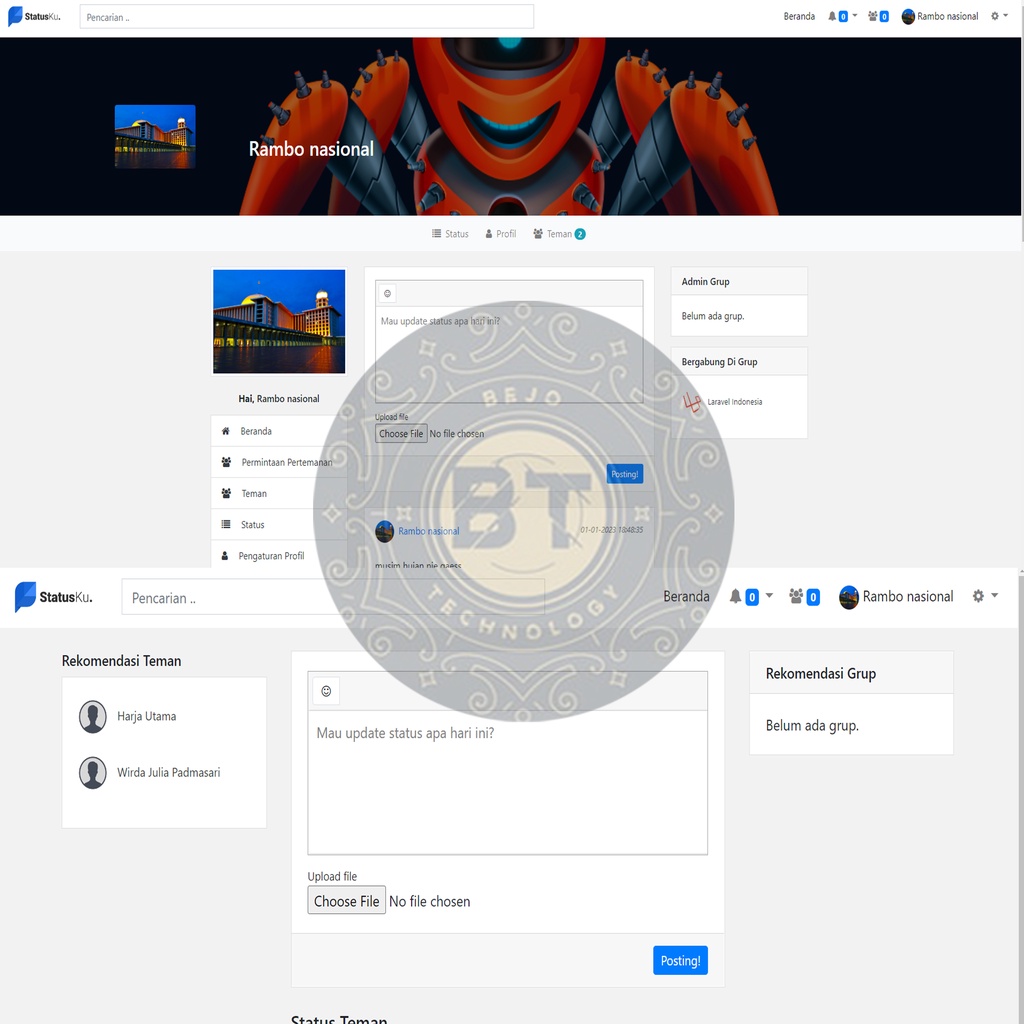Screen dimensions: 1024x1024
Task: Click the StatusKu logo on the profile page navbar
Action: 34,16
